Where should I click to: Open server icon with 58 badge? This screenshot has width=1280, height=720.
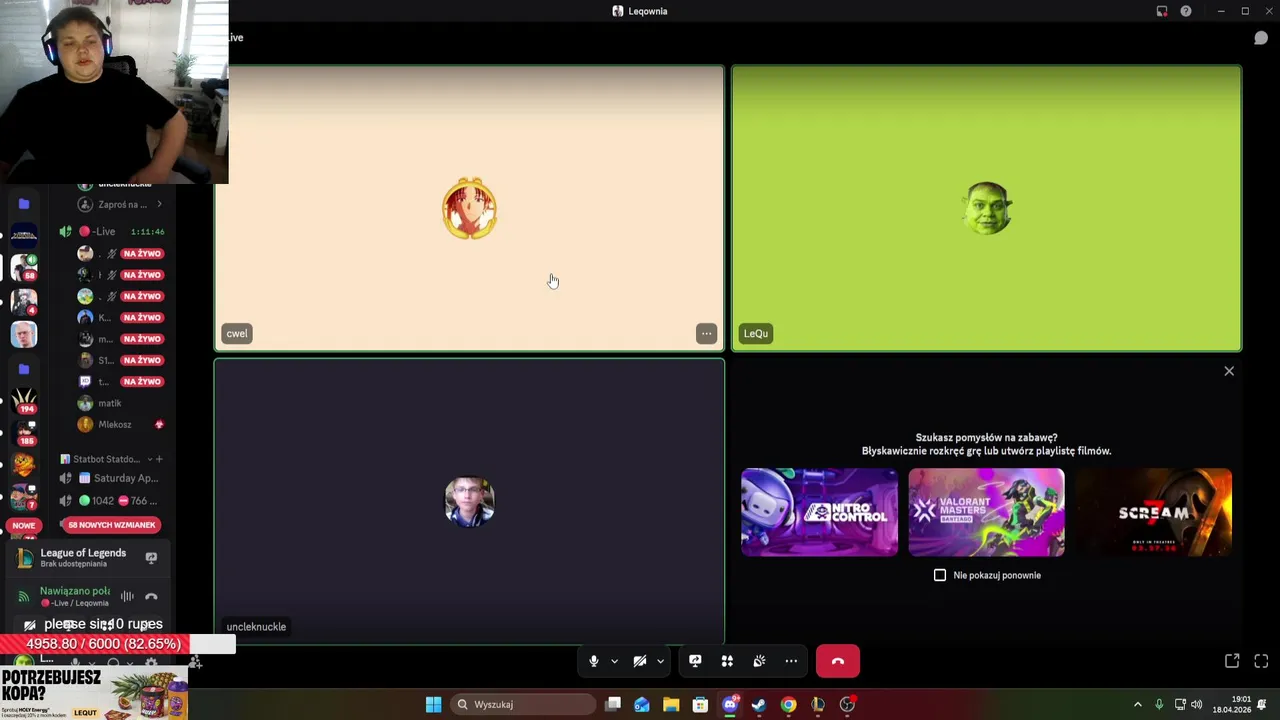tap(24, 268)
